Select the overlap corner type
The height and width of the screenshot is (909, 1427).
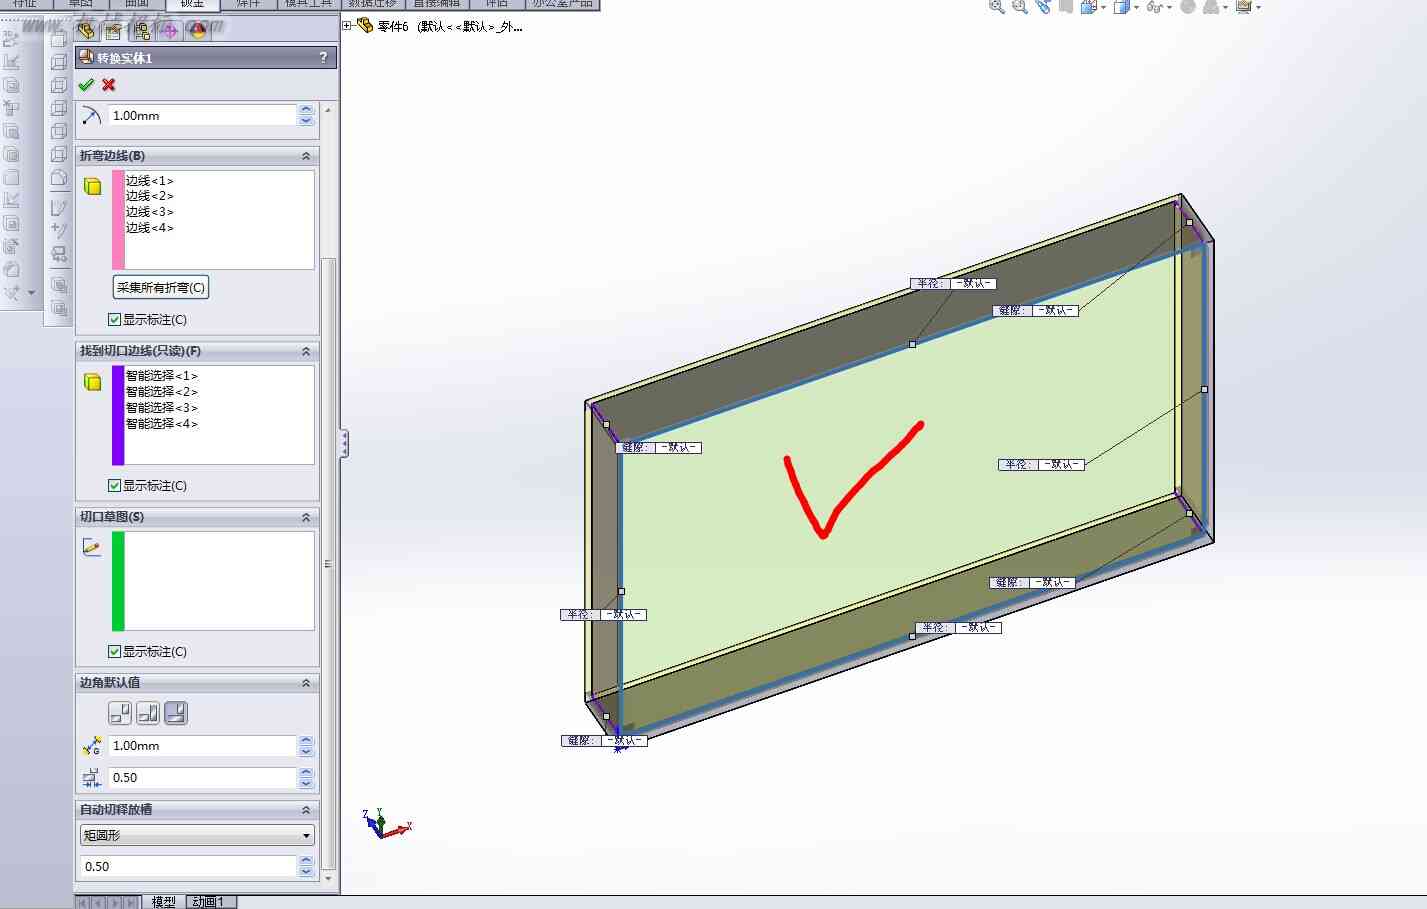147,713
